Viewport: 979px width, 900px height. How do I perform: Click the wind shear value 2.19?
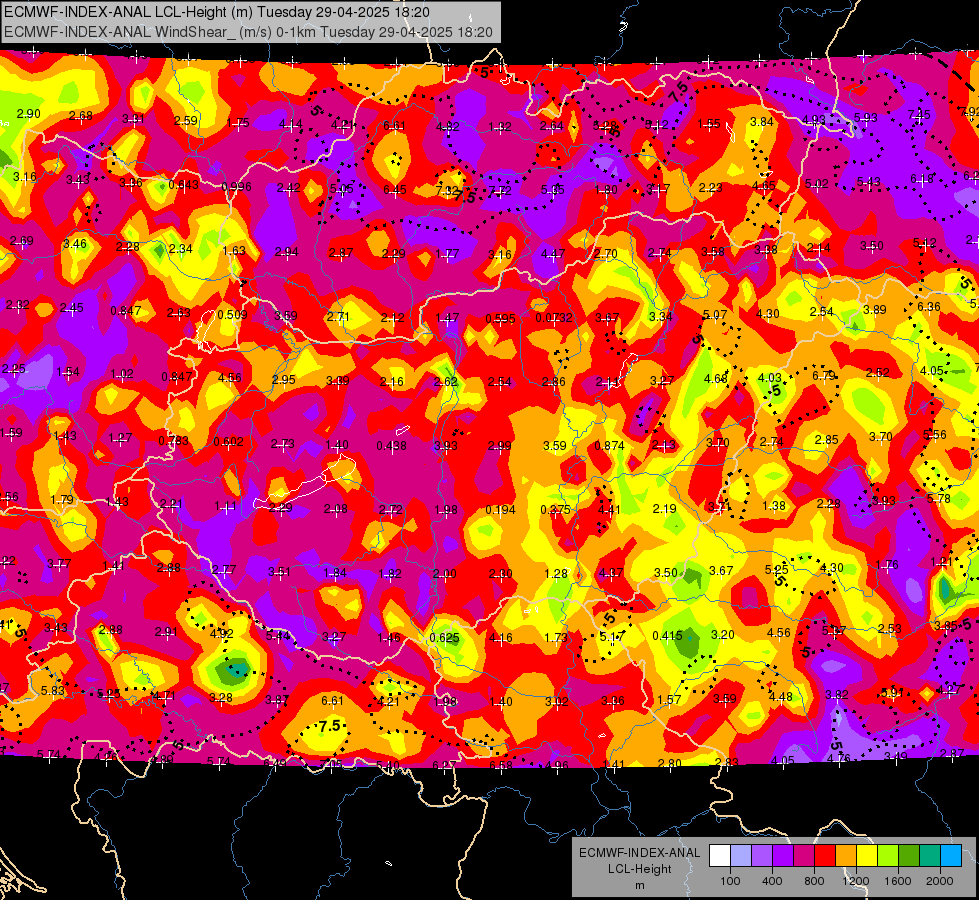pos(664,508)
